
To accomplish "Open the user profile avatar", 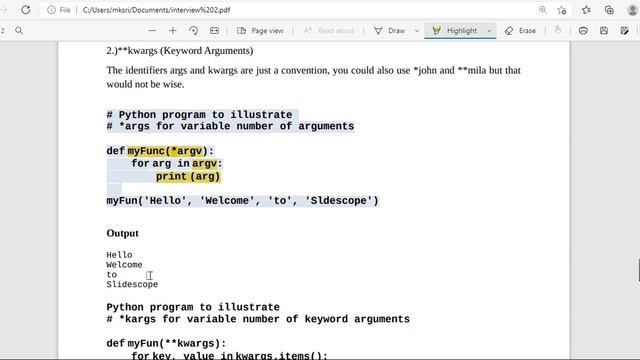I will [632, 10].
